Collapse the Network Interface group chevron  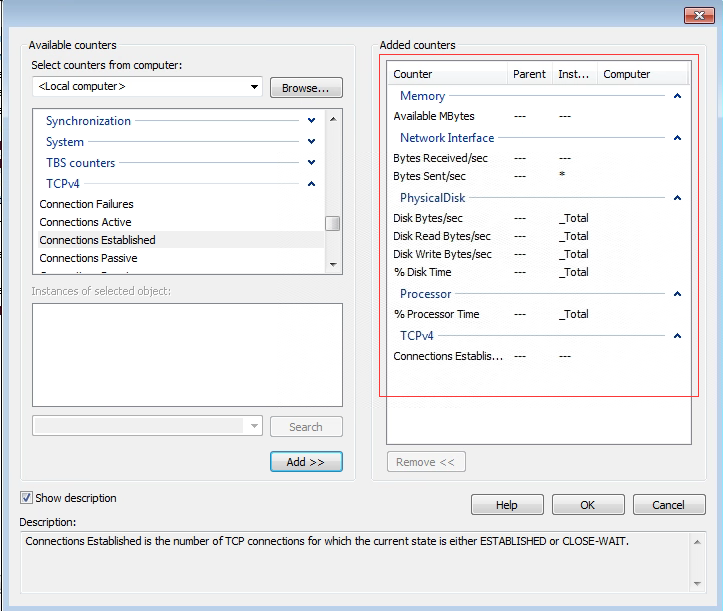coord(677,139)
